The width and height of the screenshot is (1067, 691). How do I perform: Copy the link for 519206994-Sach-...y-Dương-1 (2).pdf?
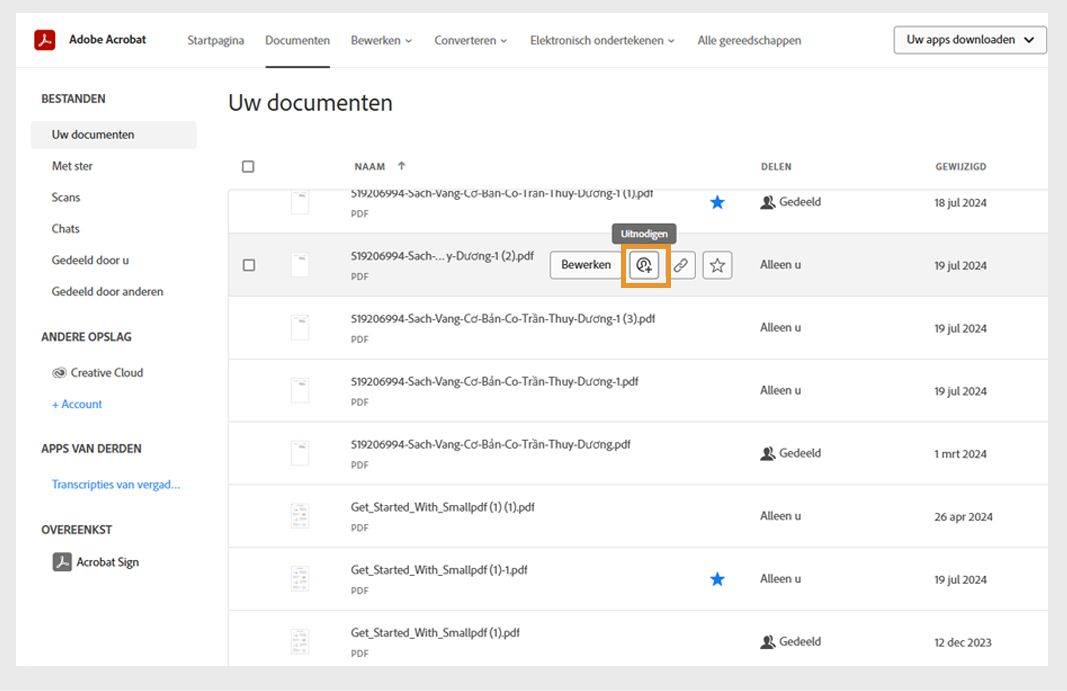tap(681, 264)
